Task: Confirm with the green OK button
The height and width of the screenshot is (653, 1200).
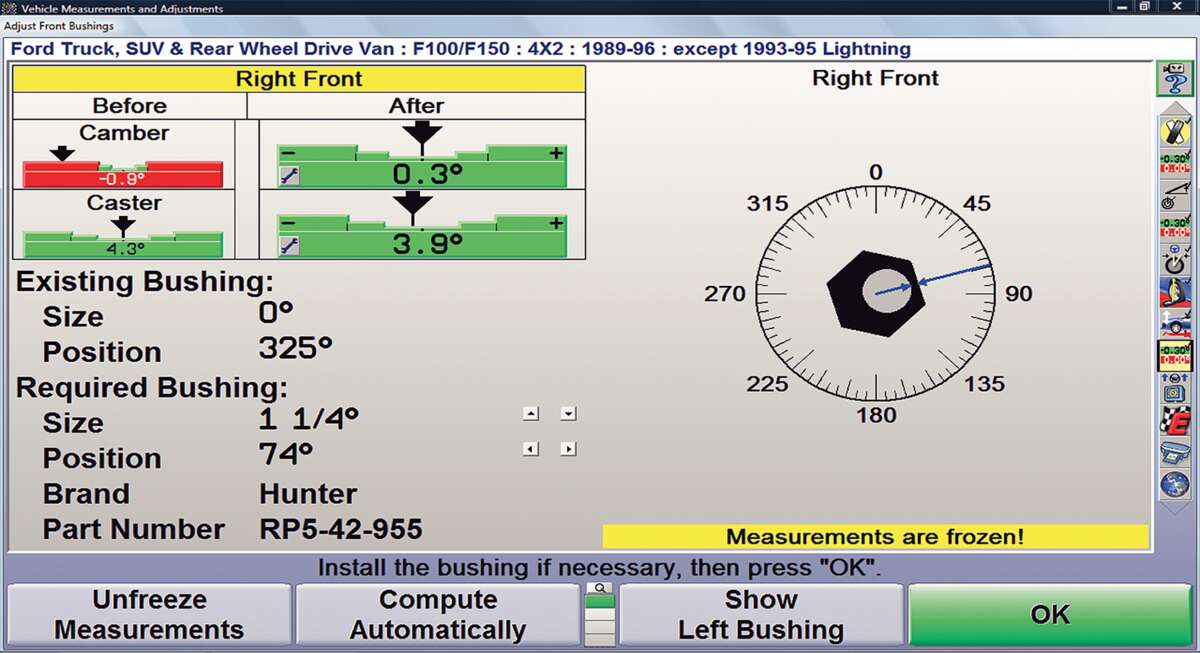Action: (1050, 615)
